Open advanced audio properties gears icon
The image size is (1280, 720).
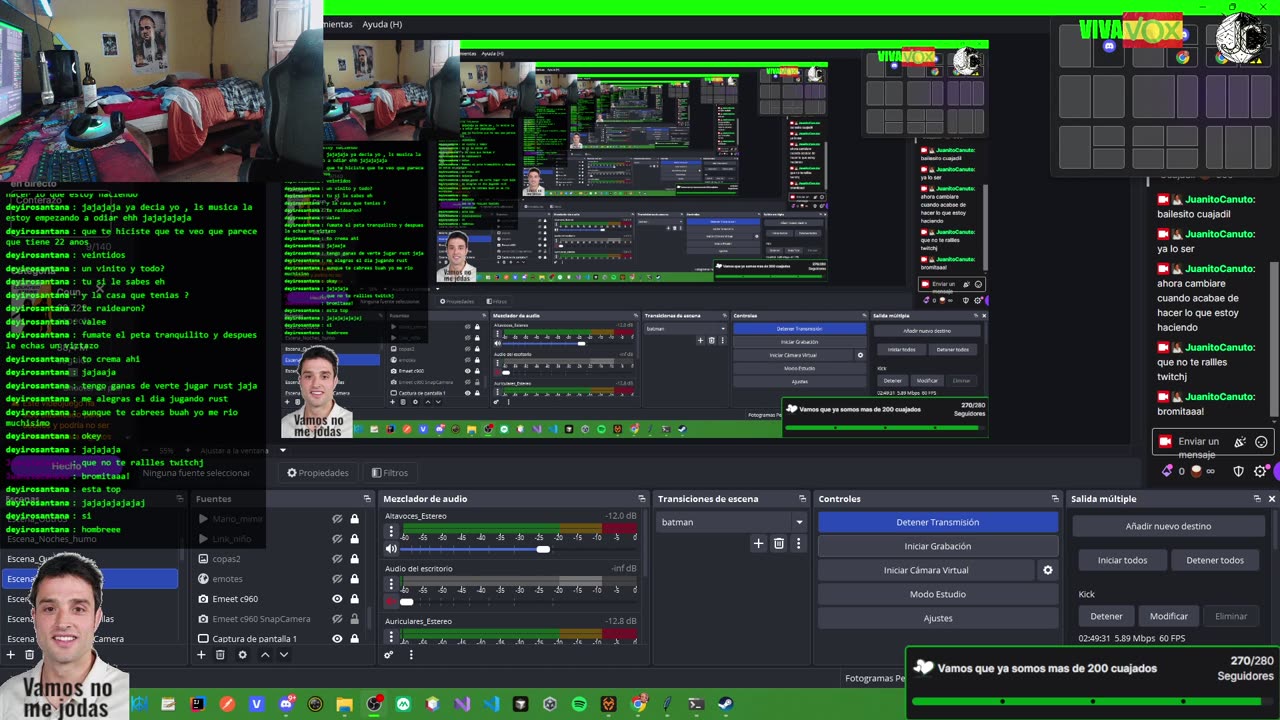[389, 655]
